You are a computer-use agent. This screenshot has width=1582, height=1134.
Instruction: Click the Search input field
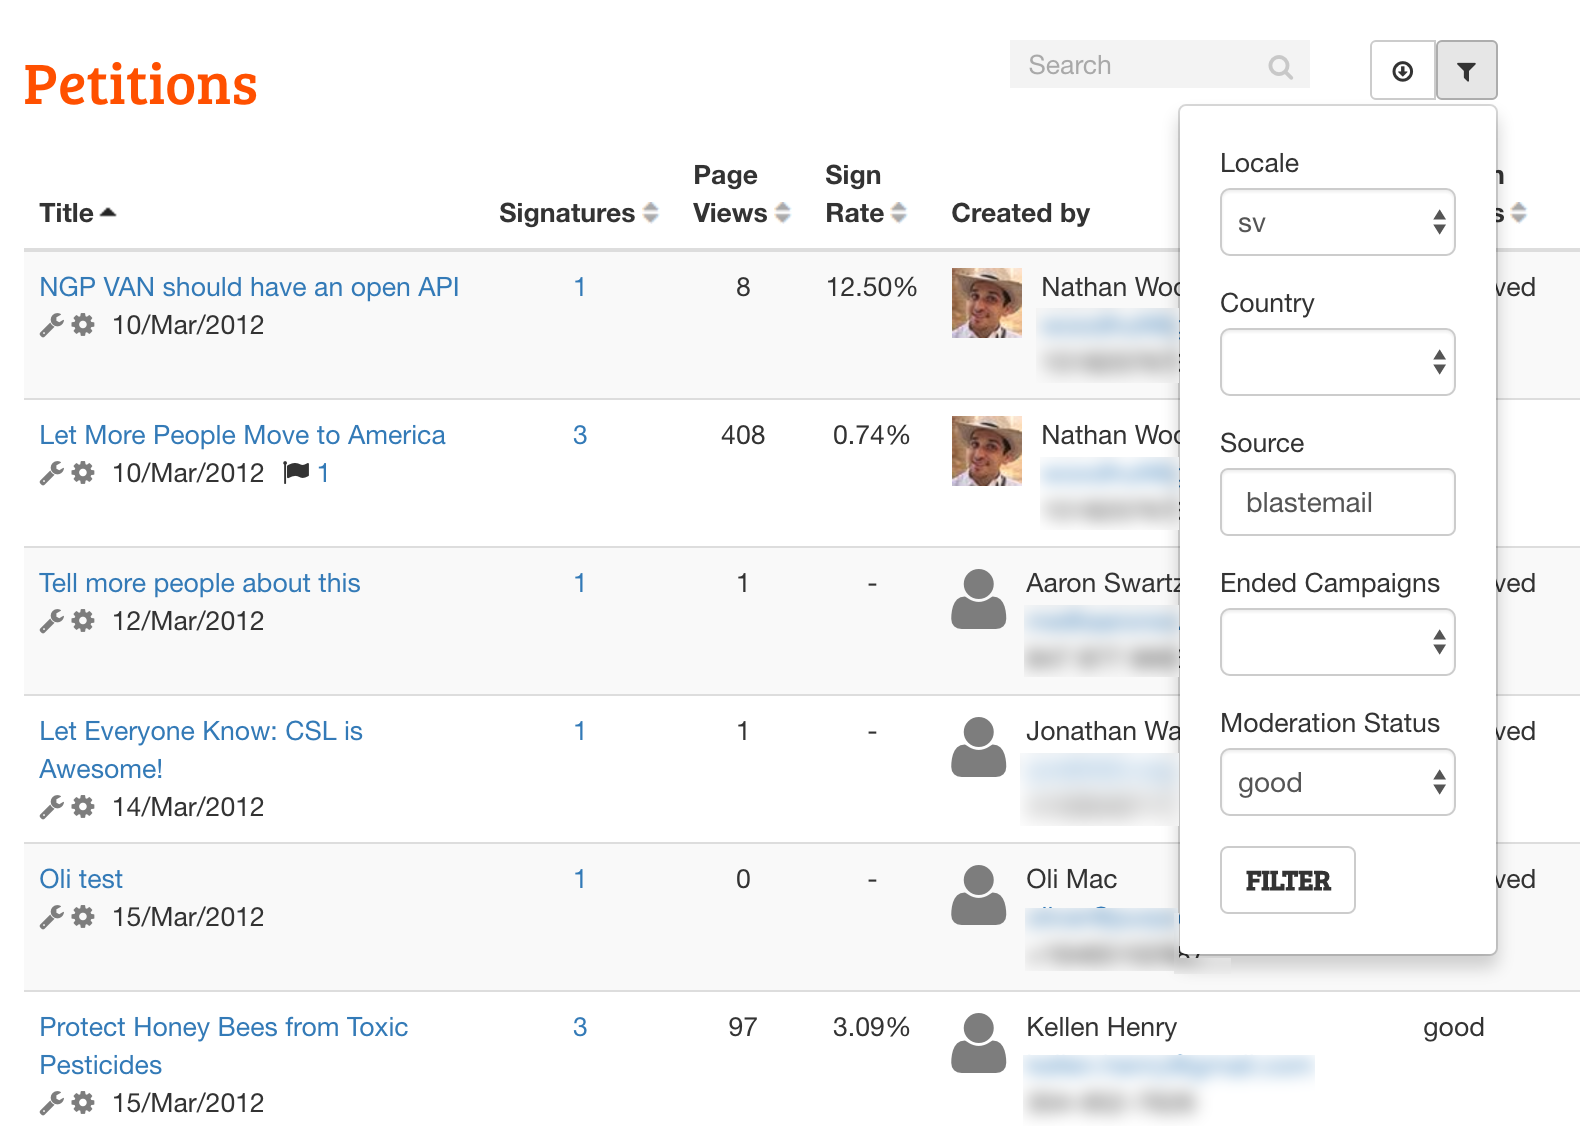[1159, 65]
